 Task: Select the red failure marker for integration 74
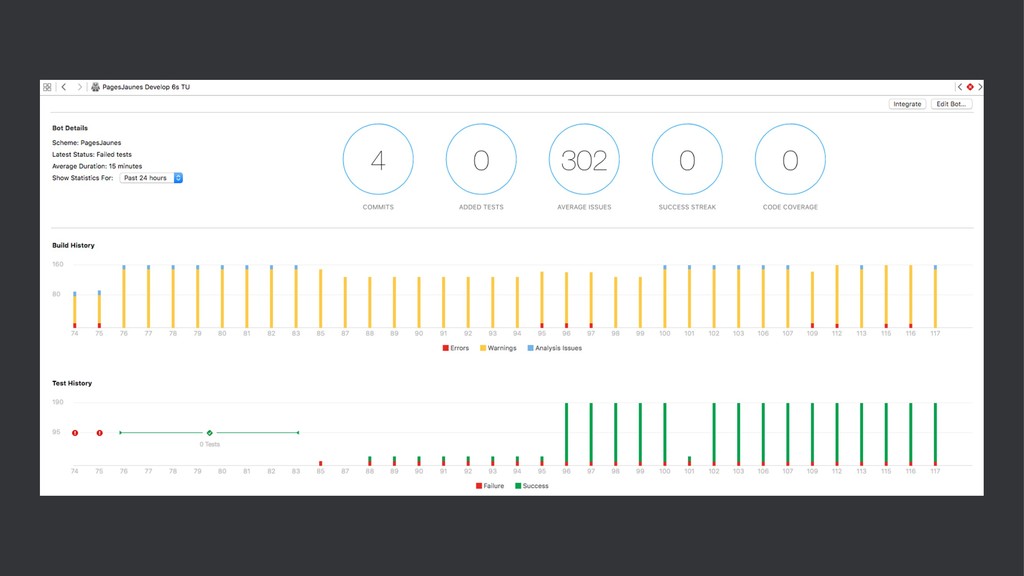(75, 433)
